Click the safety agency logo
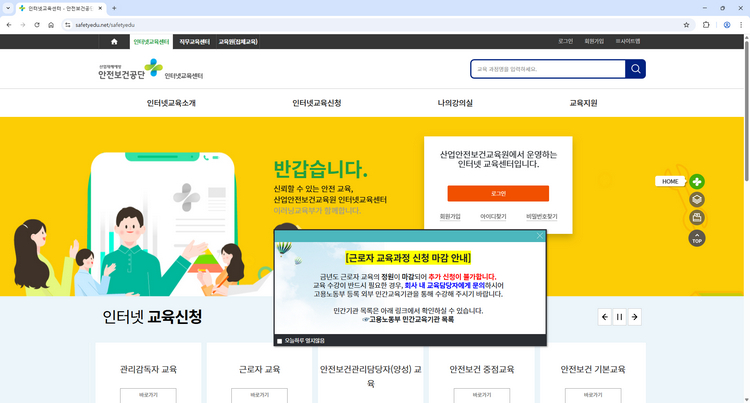This screenshot has width=750, height=403. [151, 69]
